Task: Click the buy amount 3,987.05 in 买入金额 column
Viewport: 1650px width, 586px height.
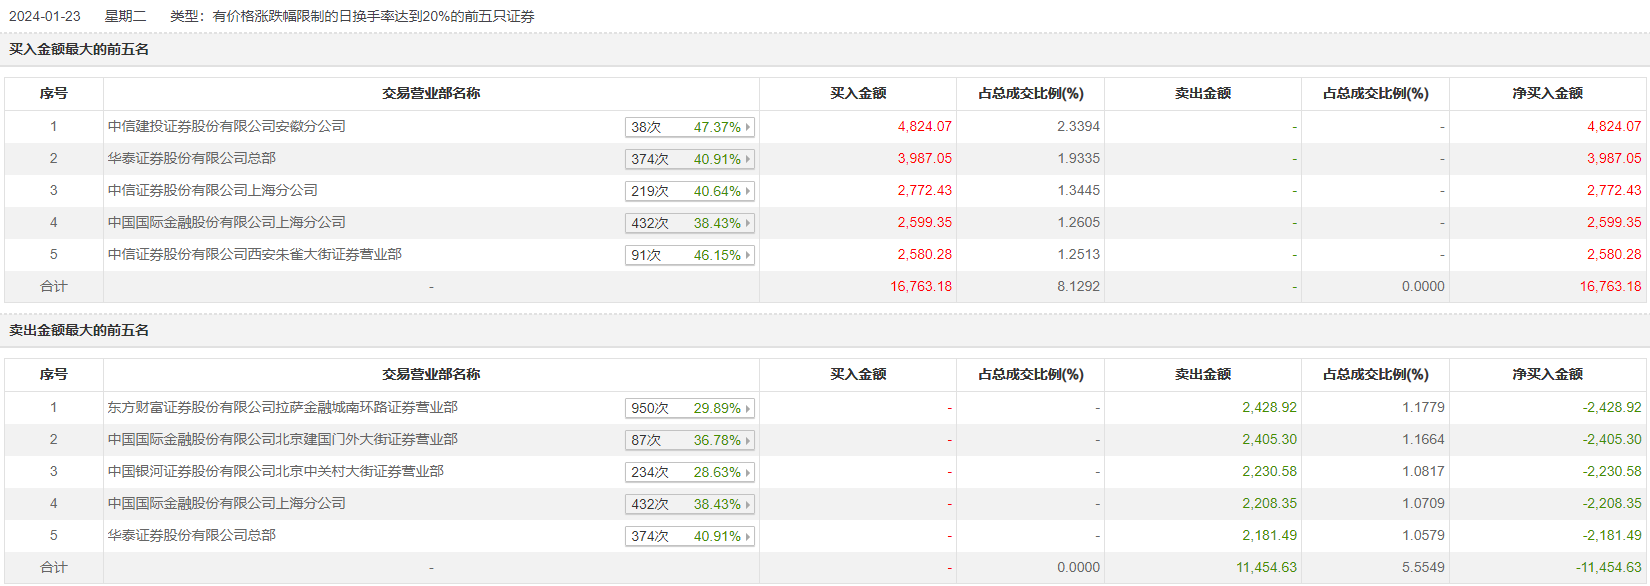Action: (924, 158)
